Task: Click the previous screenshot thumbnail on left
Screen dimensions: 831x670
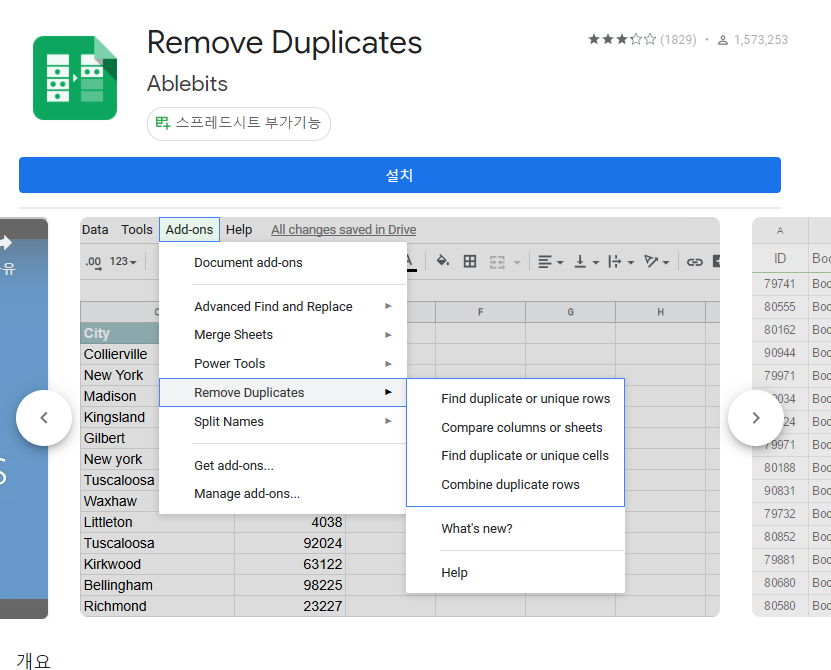Action: coord(24,418)
